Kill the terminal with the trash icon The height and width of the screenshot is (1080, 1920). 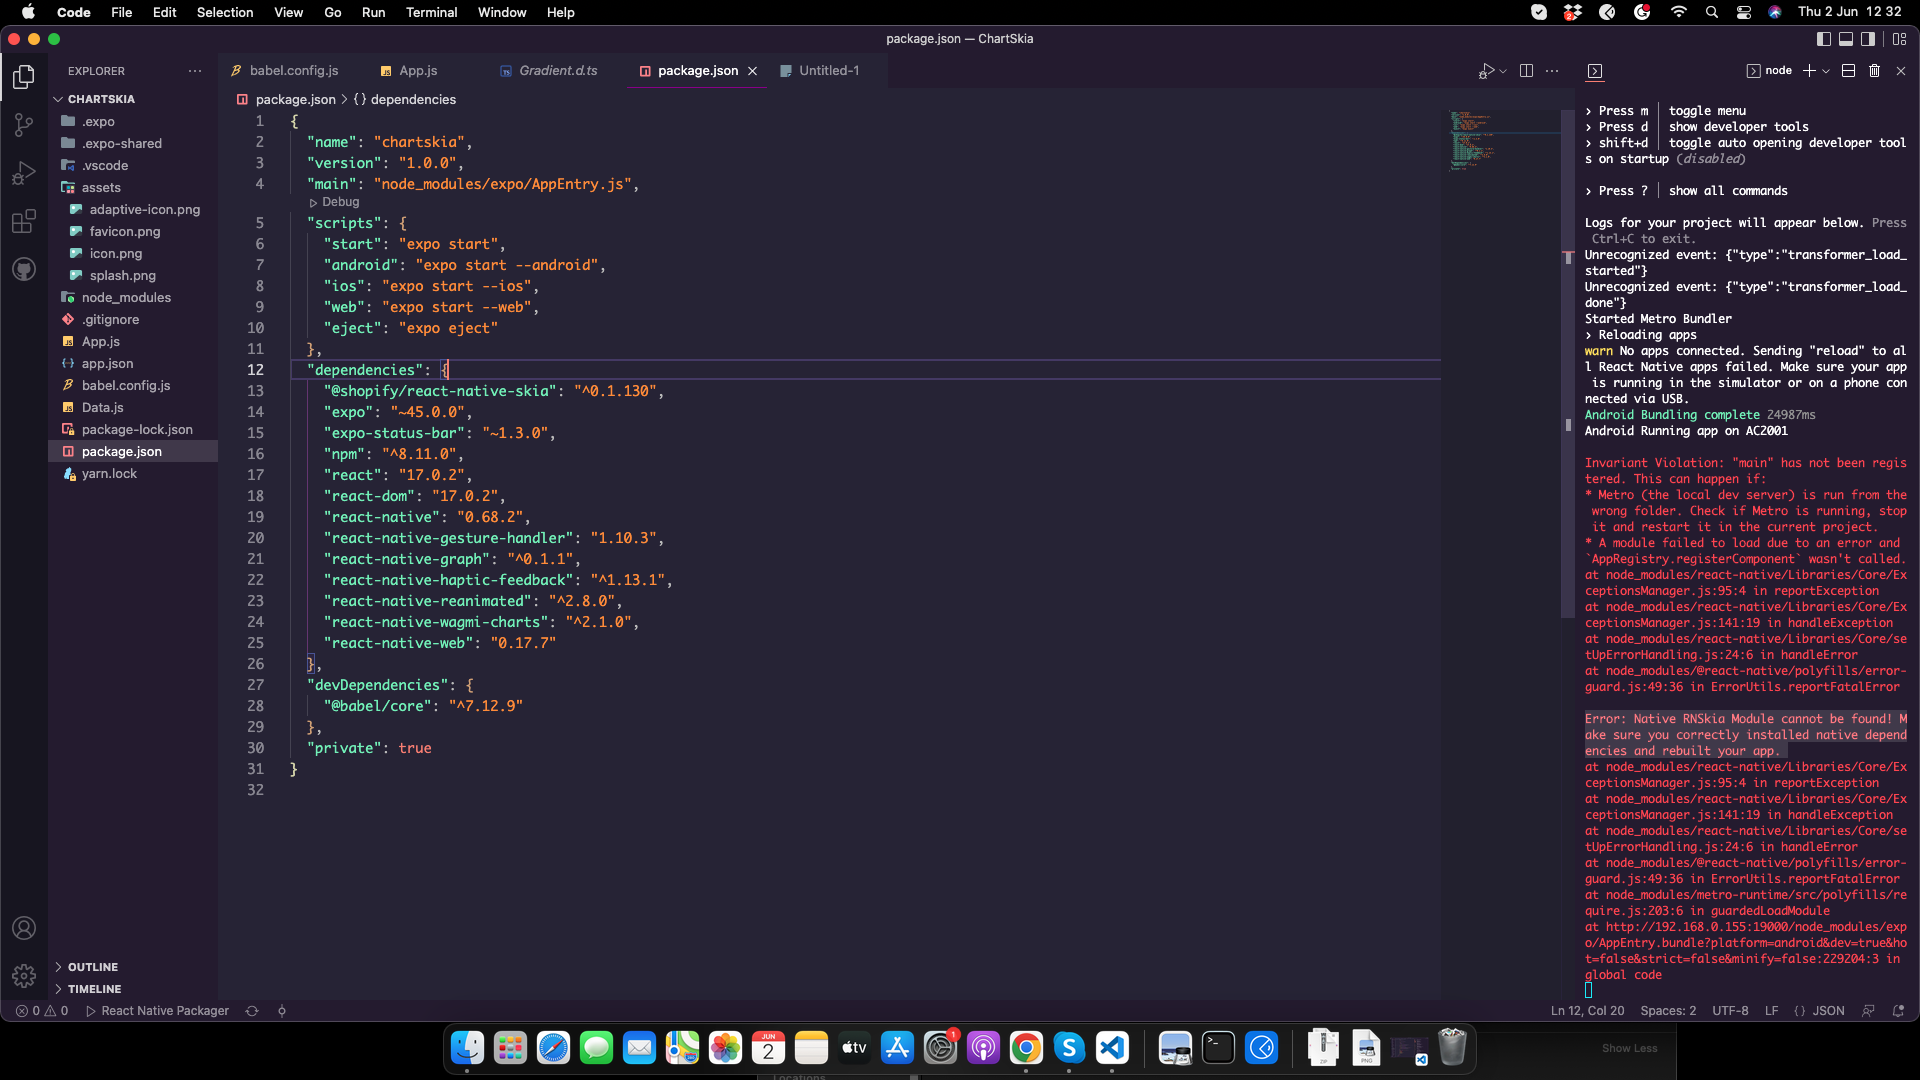click(x=1873, y=71)
